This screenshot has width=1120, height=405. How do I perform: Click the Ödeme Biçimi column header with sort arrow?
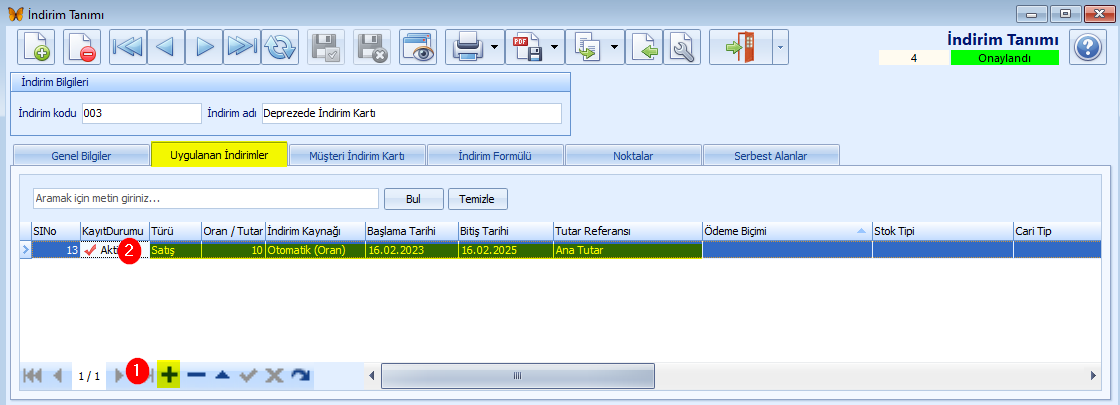787,231
